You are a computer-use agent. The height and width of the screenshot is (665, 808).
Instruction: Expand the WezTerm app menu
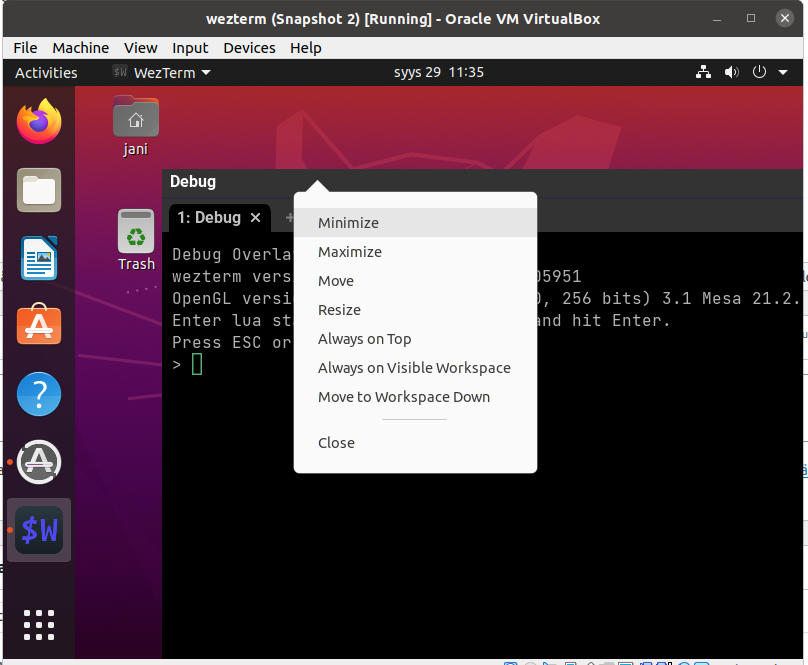point(162,73)
